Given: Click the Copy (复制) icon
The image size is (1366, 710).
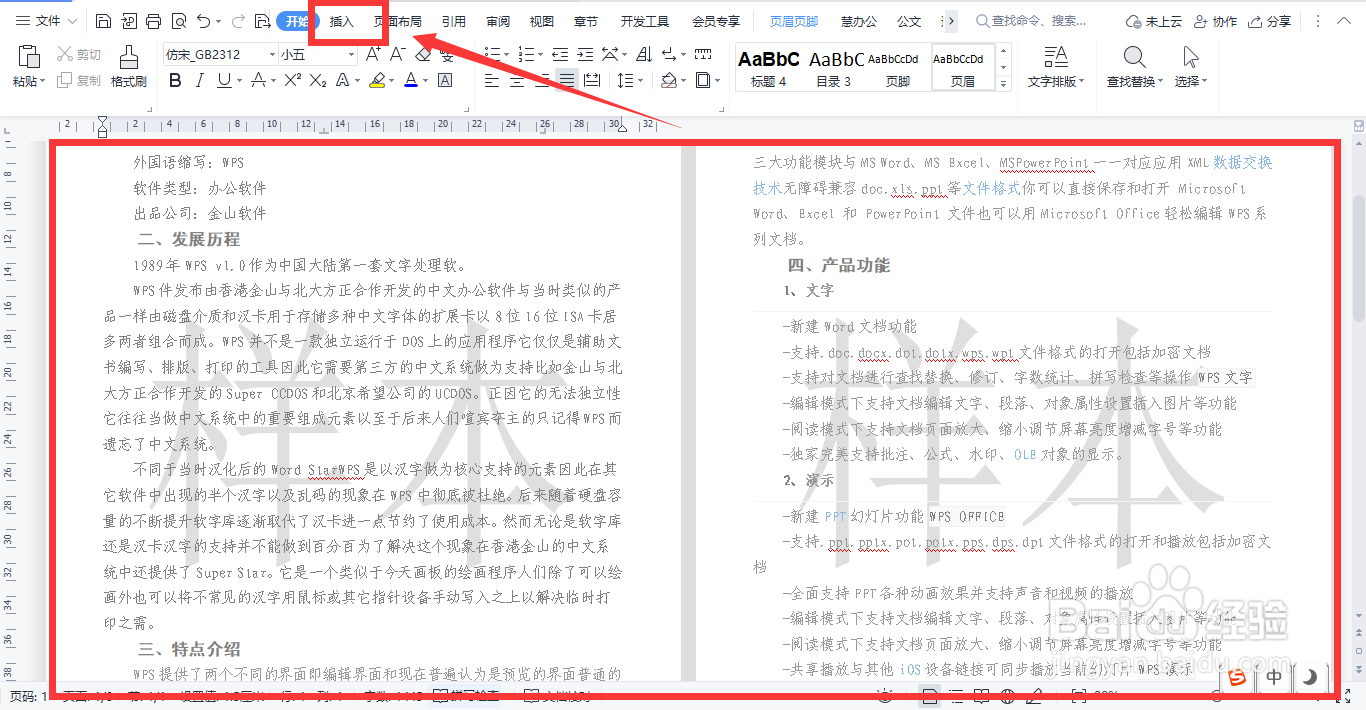Looking at the screenshot, I should click(x=65, y=81).
